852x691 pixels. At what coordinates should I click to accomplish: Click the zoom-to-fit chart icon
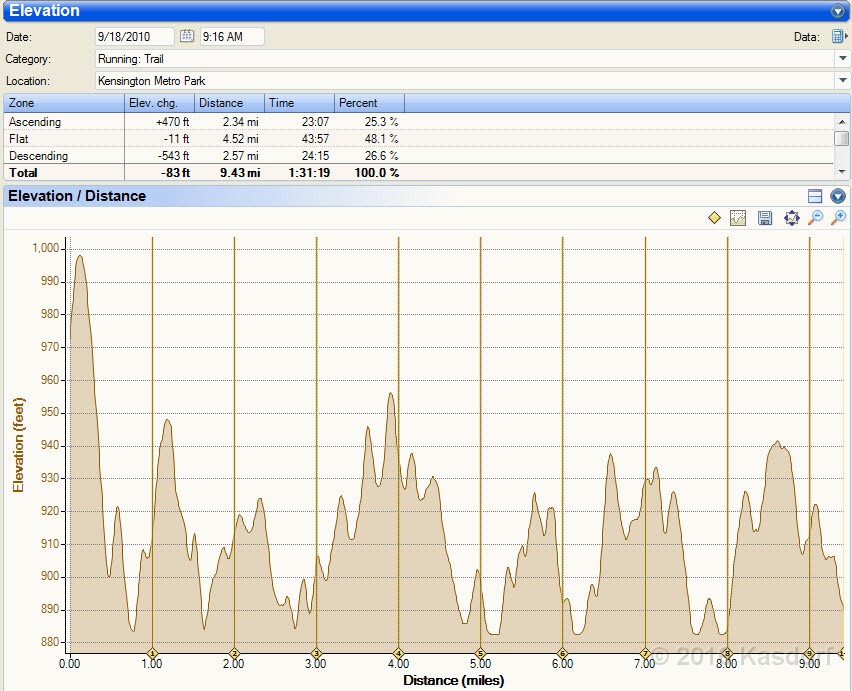click(791, 218)
